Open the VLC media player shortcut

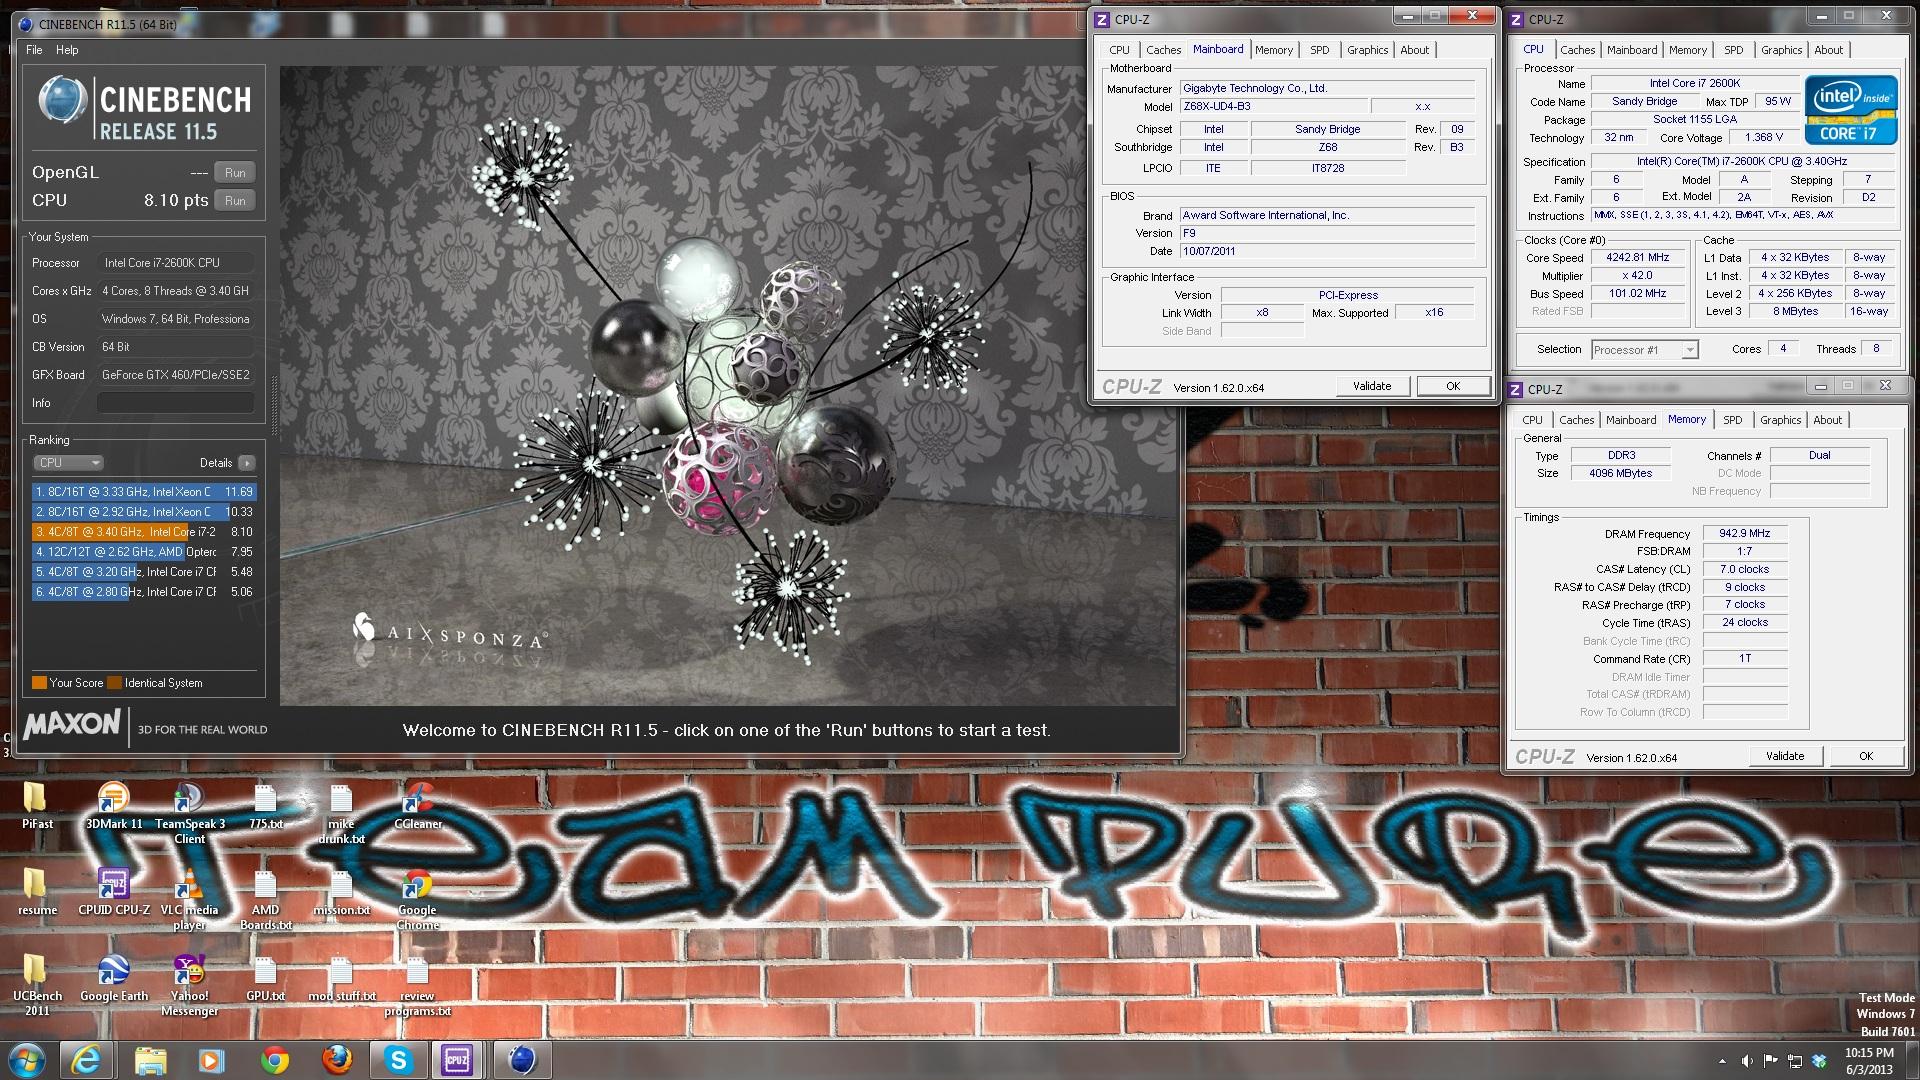(x=189, y=898)
